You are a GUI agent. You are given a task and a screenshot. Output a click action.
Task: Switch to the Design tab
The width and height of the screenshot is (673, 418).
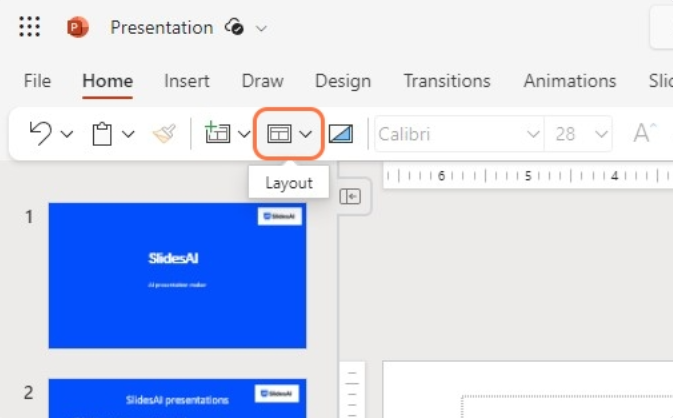tap(342, 81)
